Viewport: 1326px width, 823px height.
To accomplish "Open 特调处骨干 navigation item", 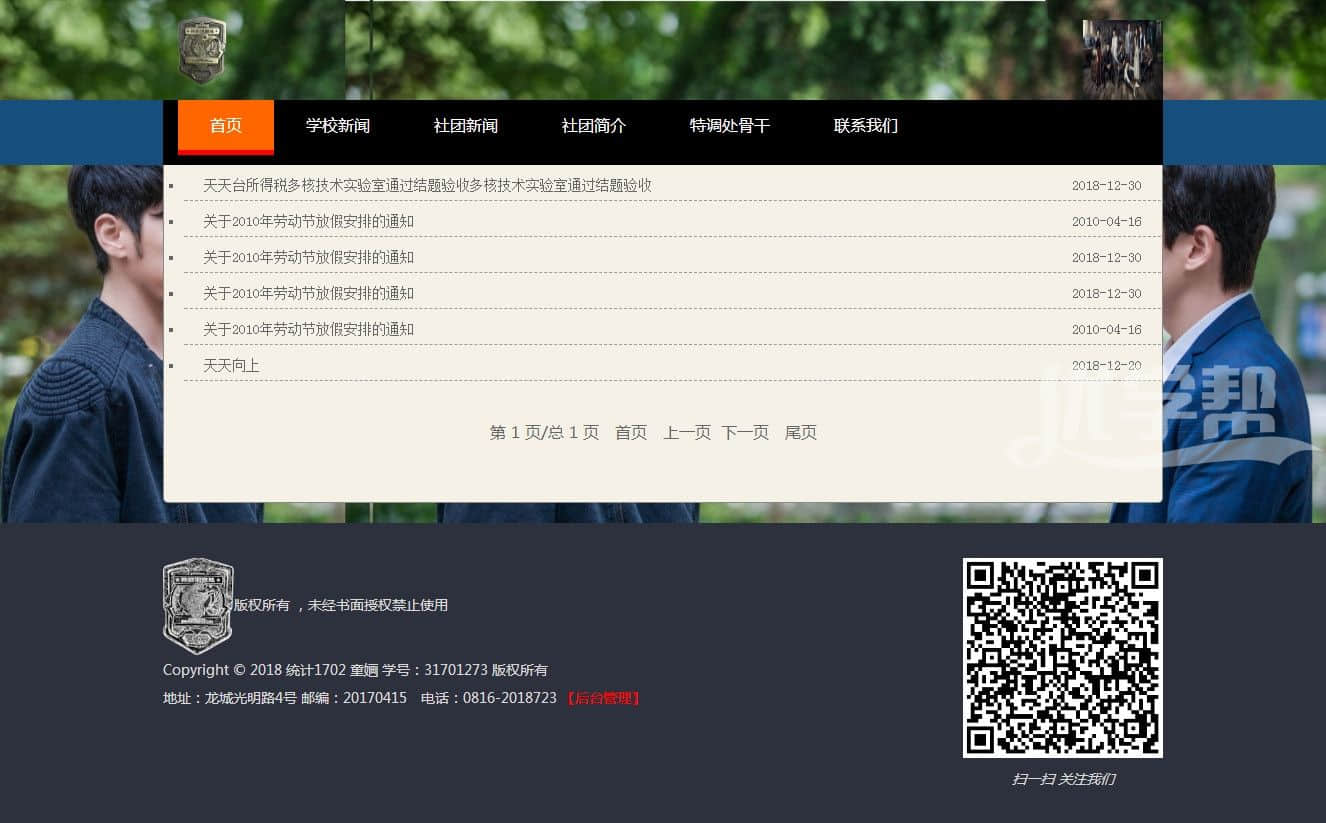I will click(730, 126).
